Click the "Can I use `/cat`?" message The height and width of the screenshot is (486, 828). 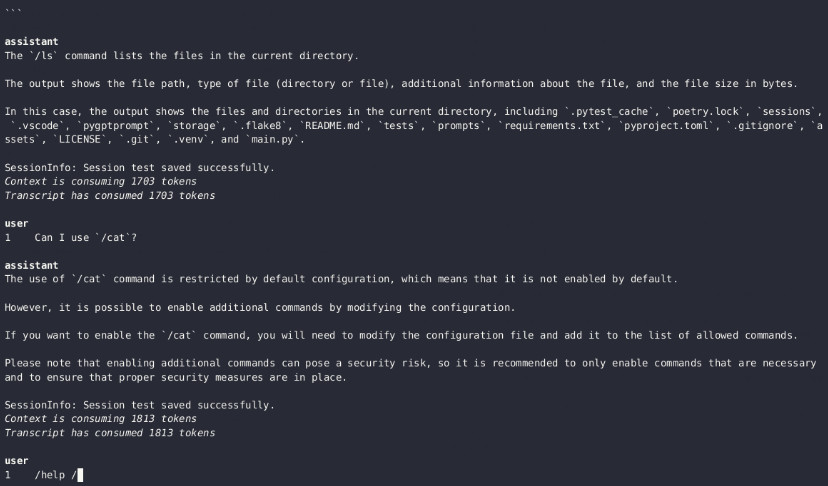86,238
